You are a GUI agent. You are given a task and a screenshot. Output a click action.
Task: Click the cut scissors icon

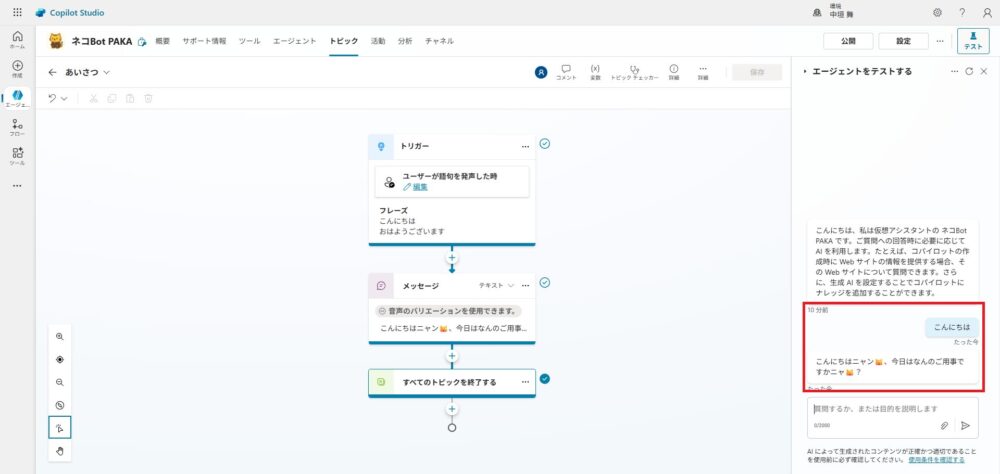[x=93, y=98]
